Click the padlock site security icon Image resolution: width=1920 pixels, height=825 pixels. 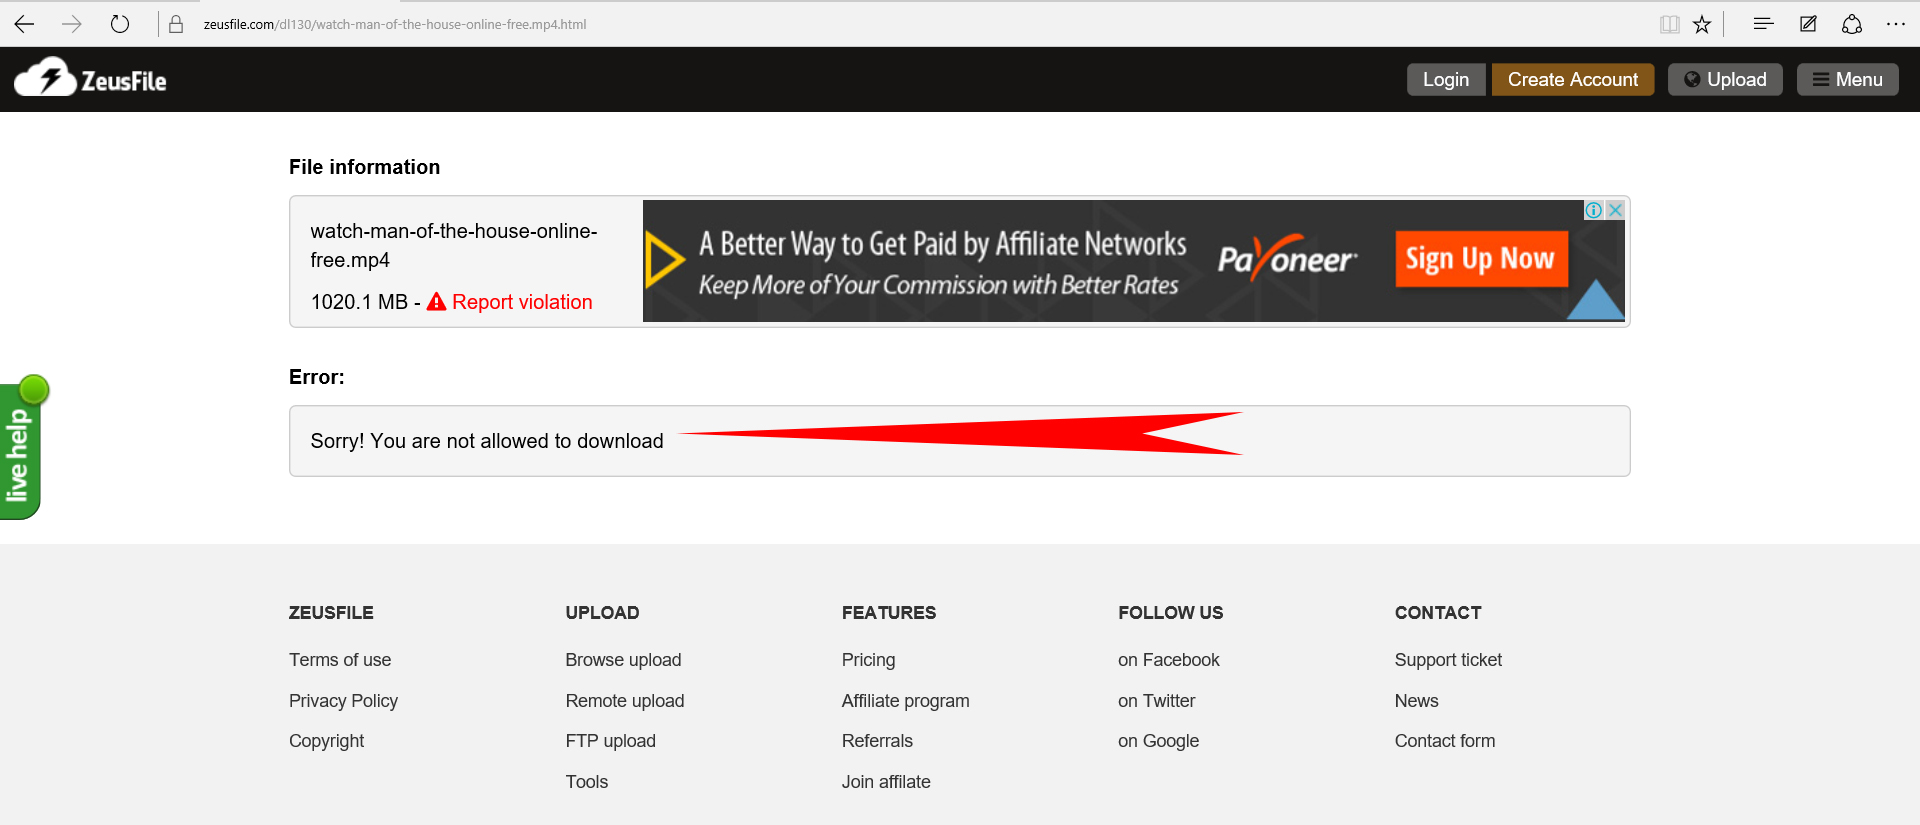tap(176, 24)
